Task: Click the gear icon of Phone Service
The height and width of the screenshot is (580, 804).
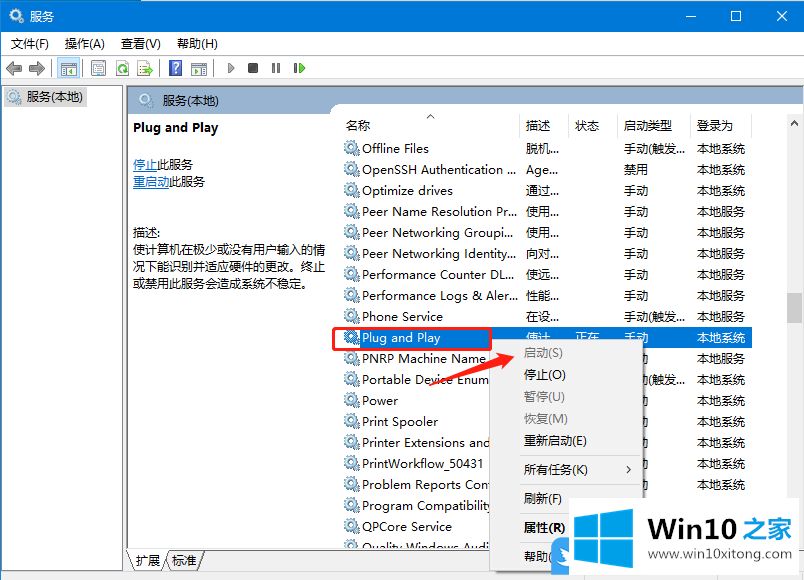Action: click(x=352, y=316)
